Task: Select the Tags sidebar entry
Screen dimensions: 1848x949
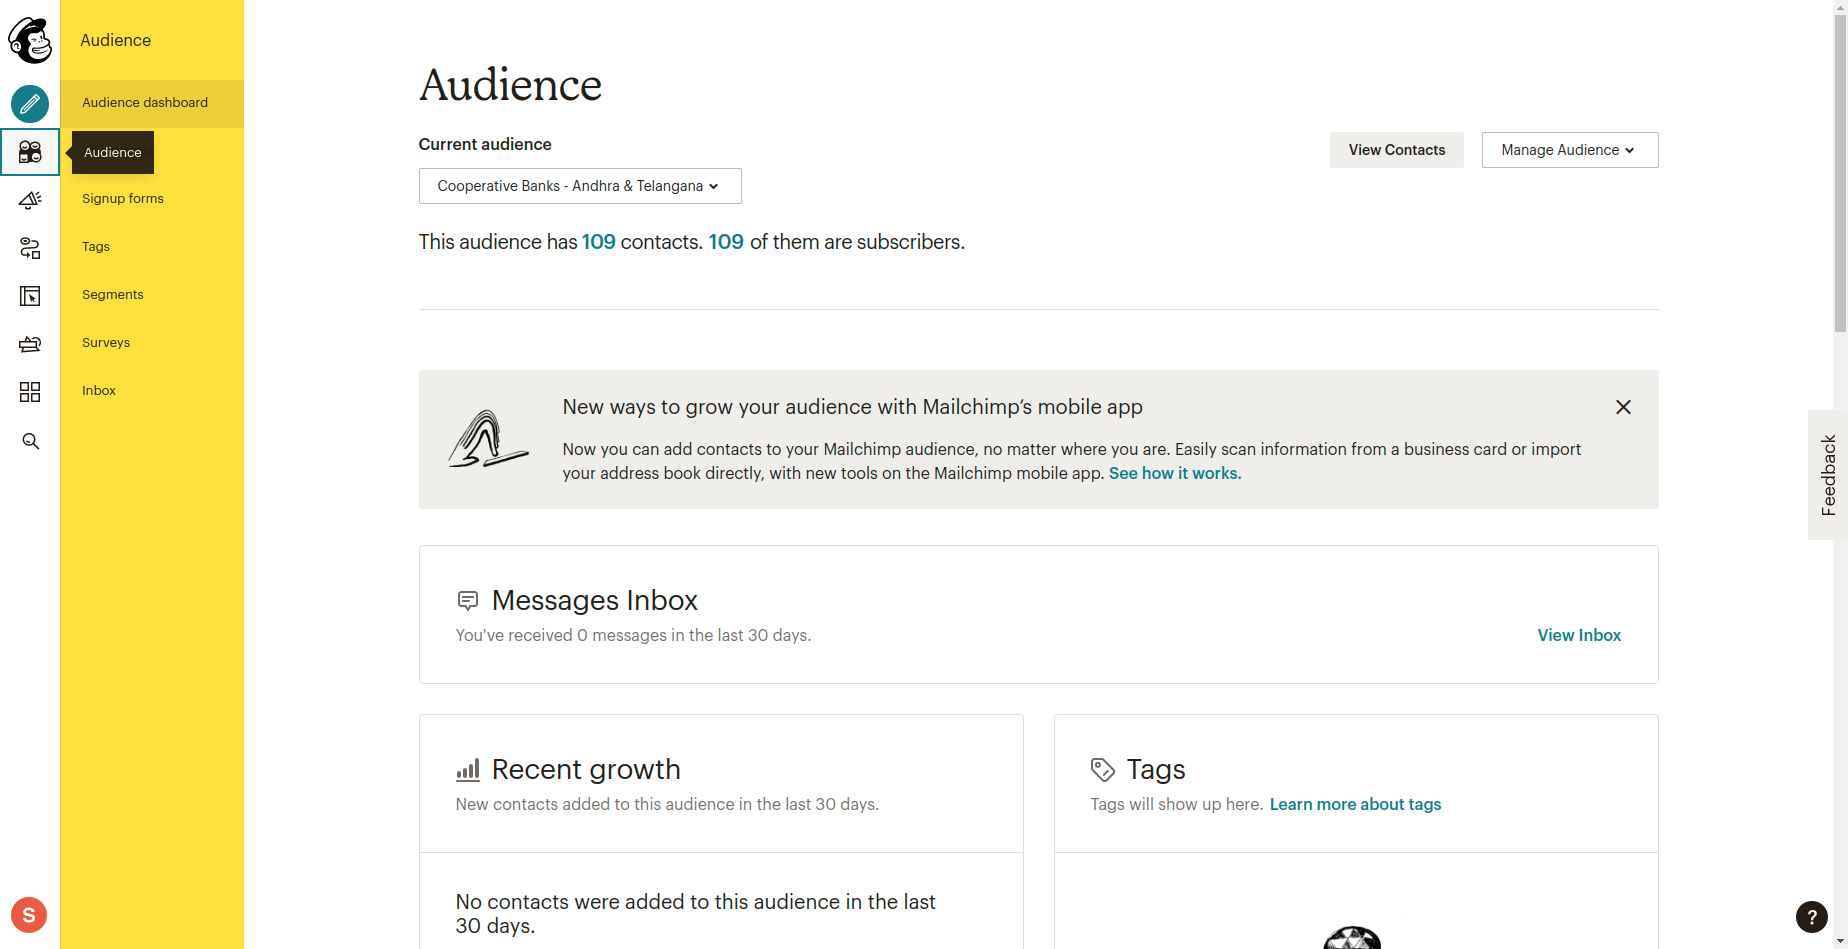Action: tap(95, 246)
